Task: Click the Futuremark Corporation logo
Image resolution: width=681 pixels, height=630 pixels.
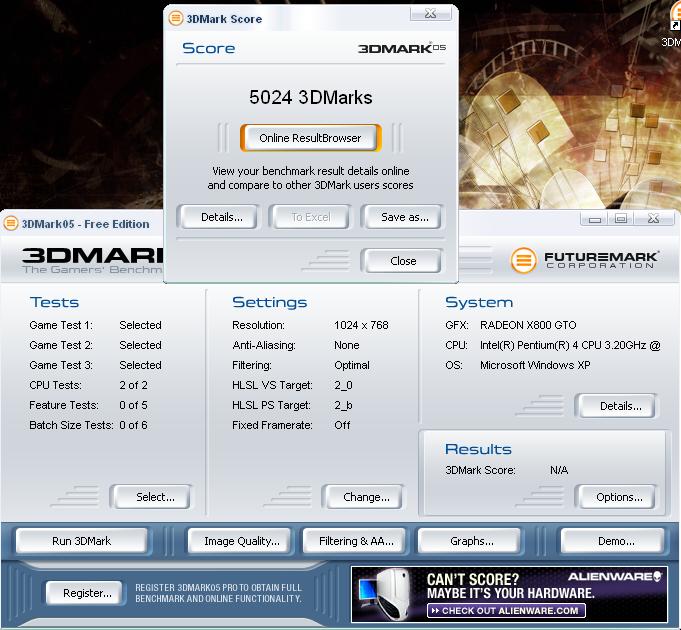Action: point(584,260)
